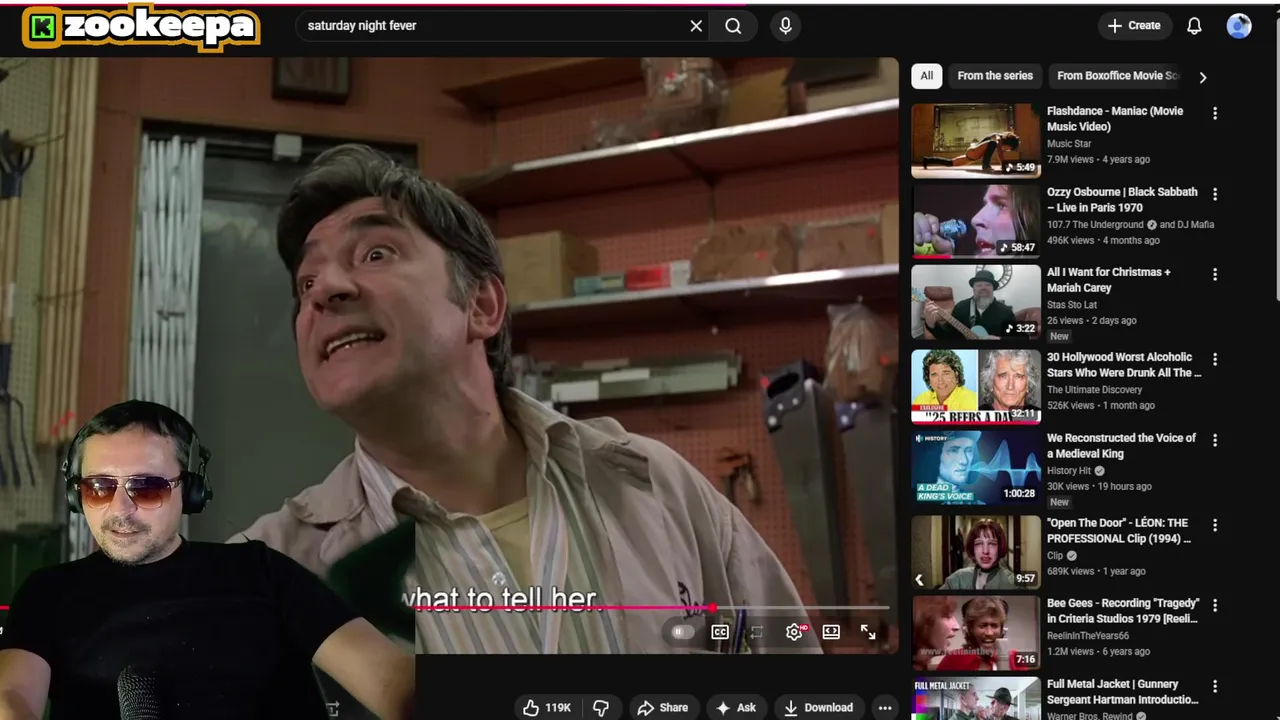Open more actions below the video
This screenshot has width=1280, height=720.
885,707
